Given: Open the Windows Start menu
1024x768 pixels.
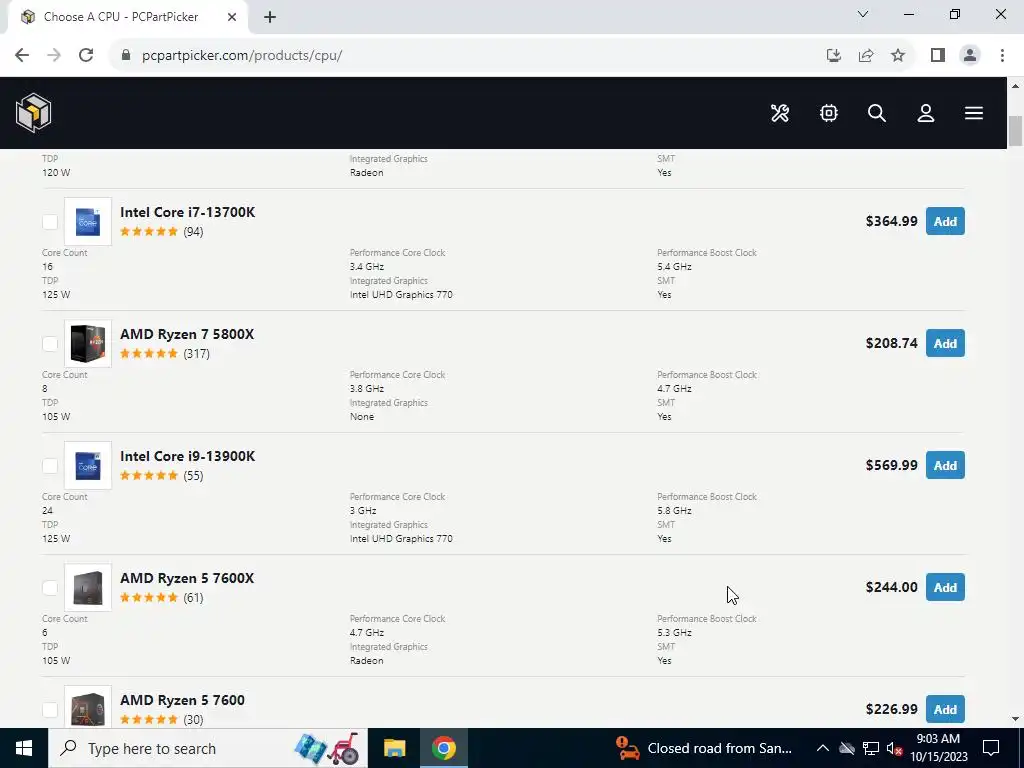Looking at the screenshot, I should pyautogui.click(x=24, y=748).
